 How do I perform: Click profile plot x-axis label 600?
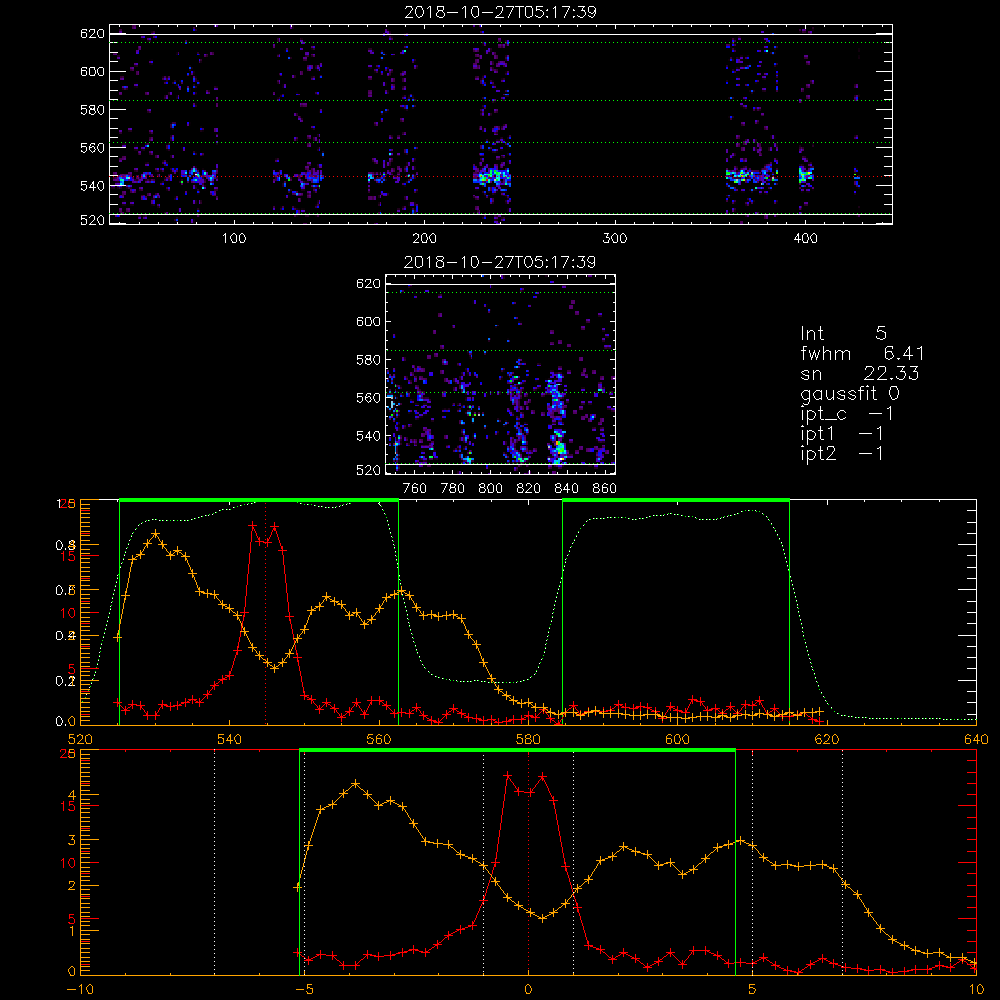[x=677, y=740]
